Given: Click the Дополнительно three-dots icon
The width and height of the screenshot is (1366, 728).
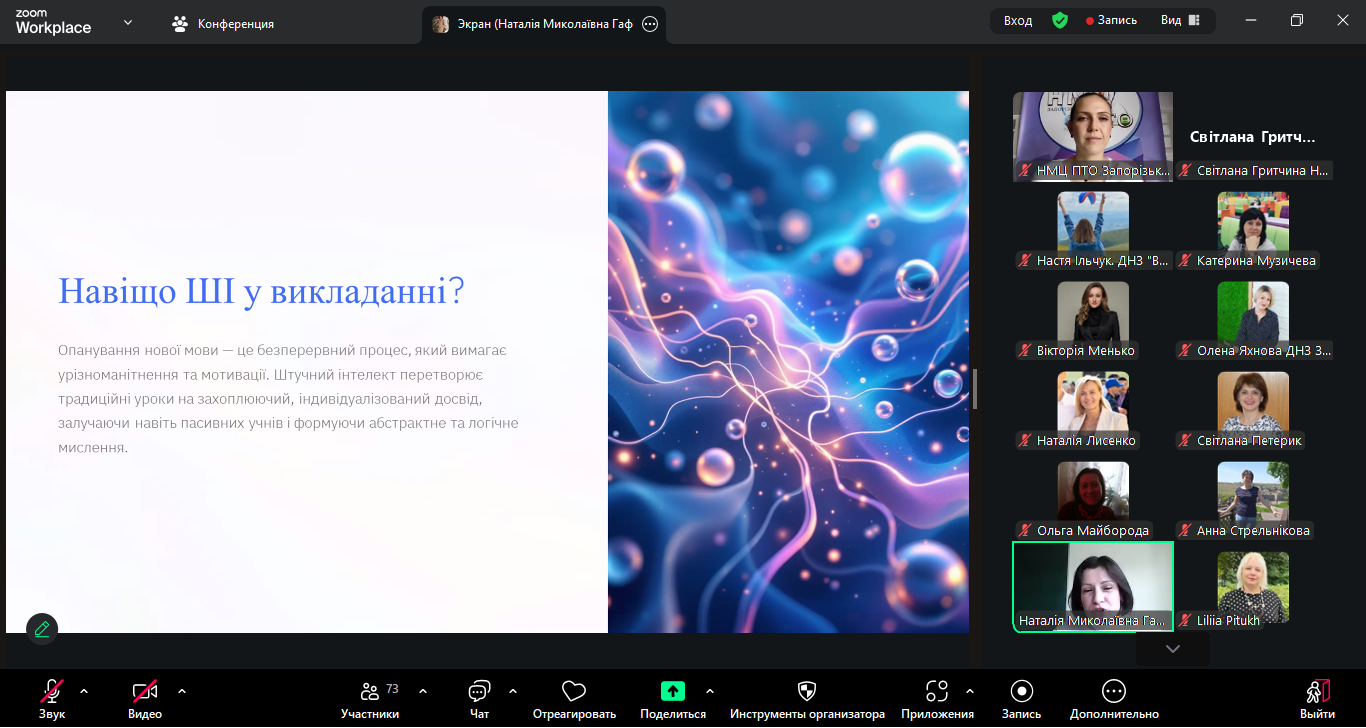Looking at the screenshot, I should pos(1113,692).
